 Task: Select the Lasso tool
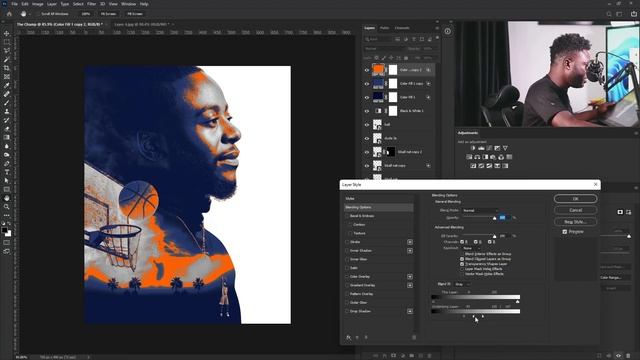[7, 51]
